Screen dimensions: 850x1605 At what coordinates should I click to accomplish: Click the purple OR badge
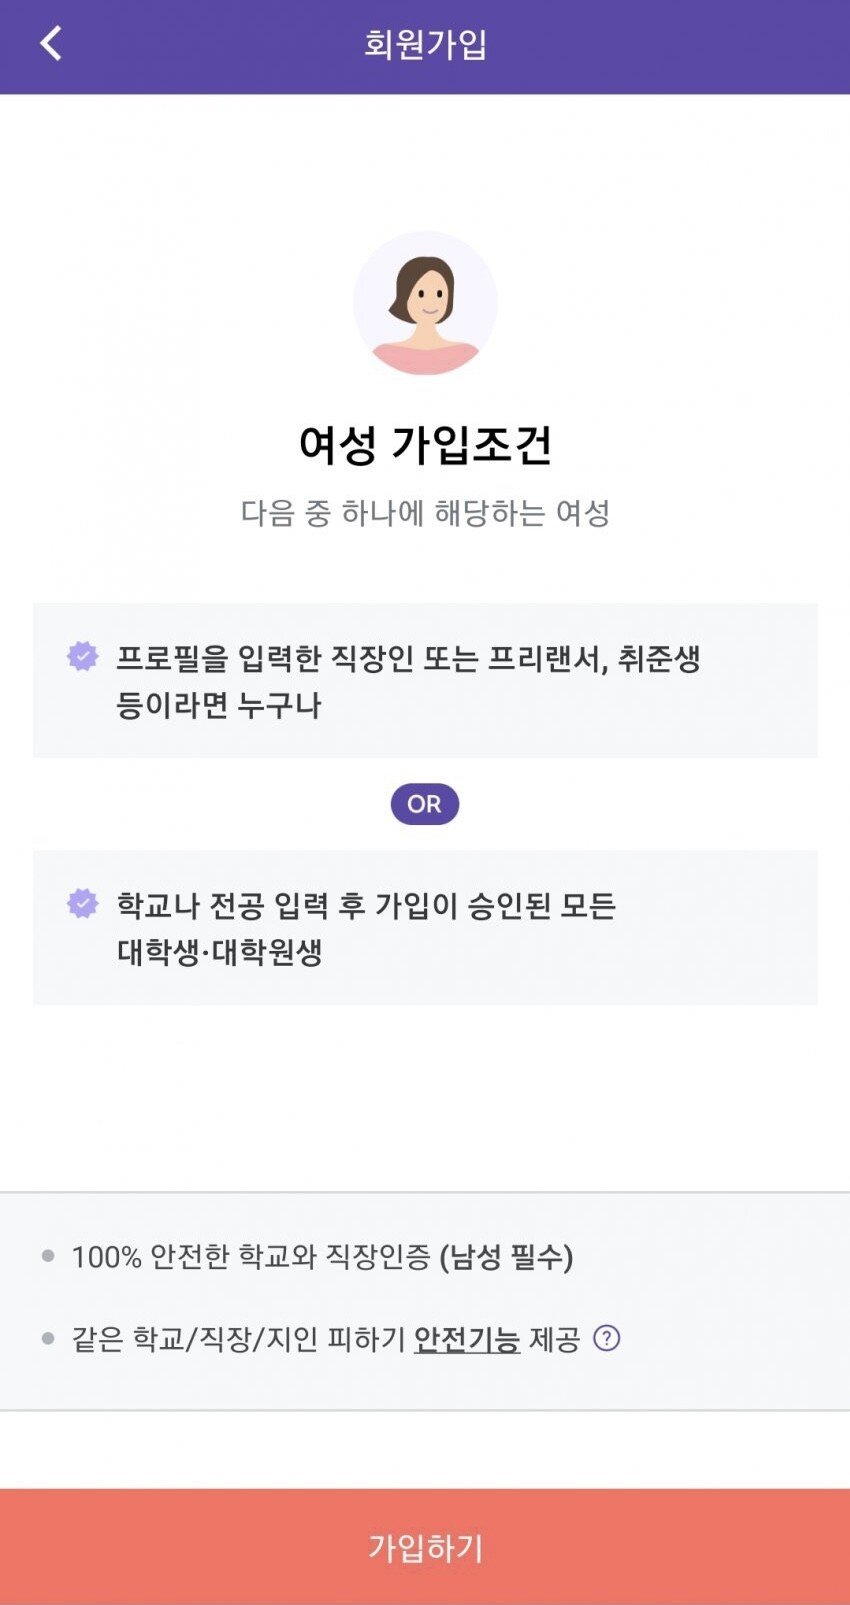tap(425, 804)
